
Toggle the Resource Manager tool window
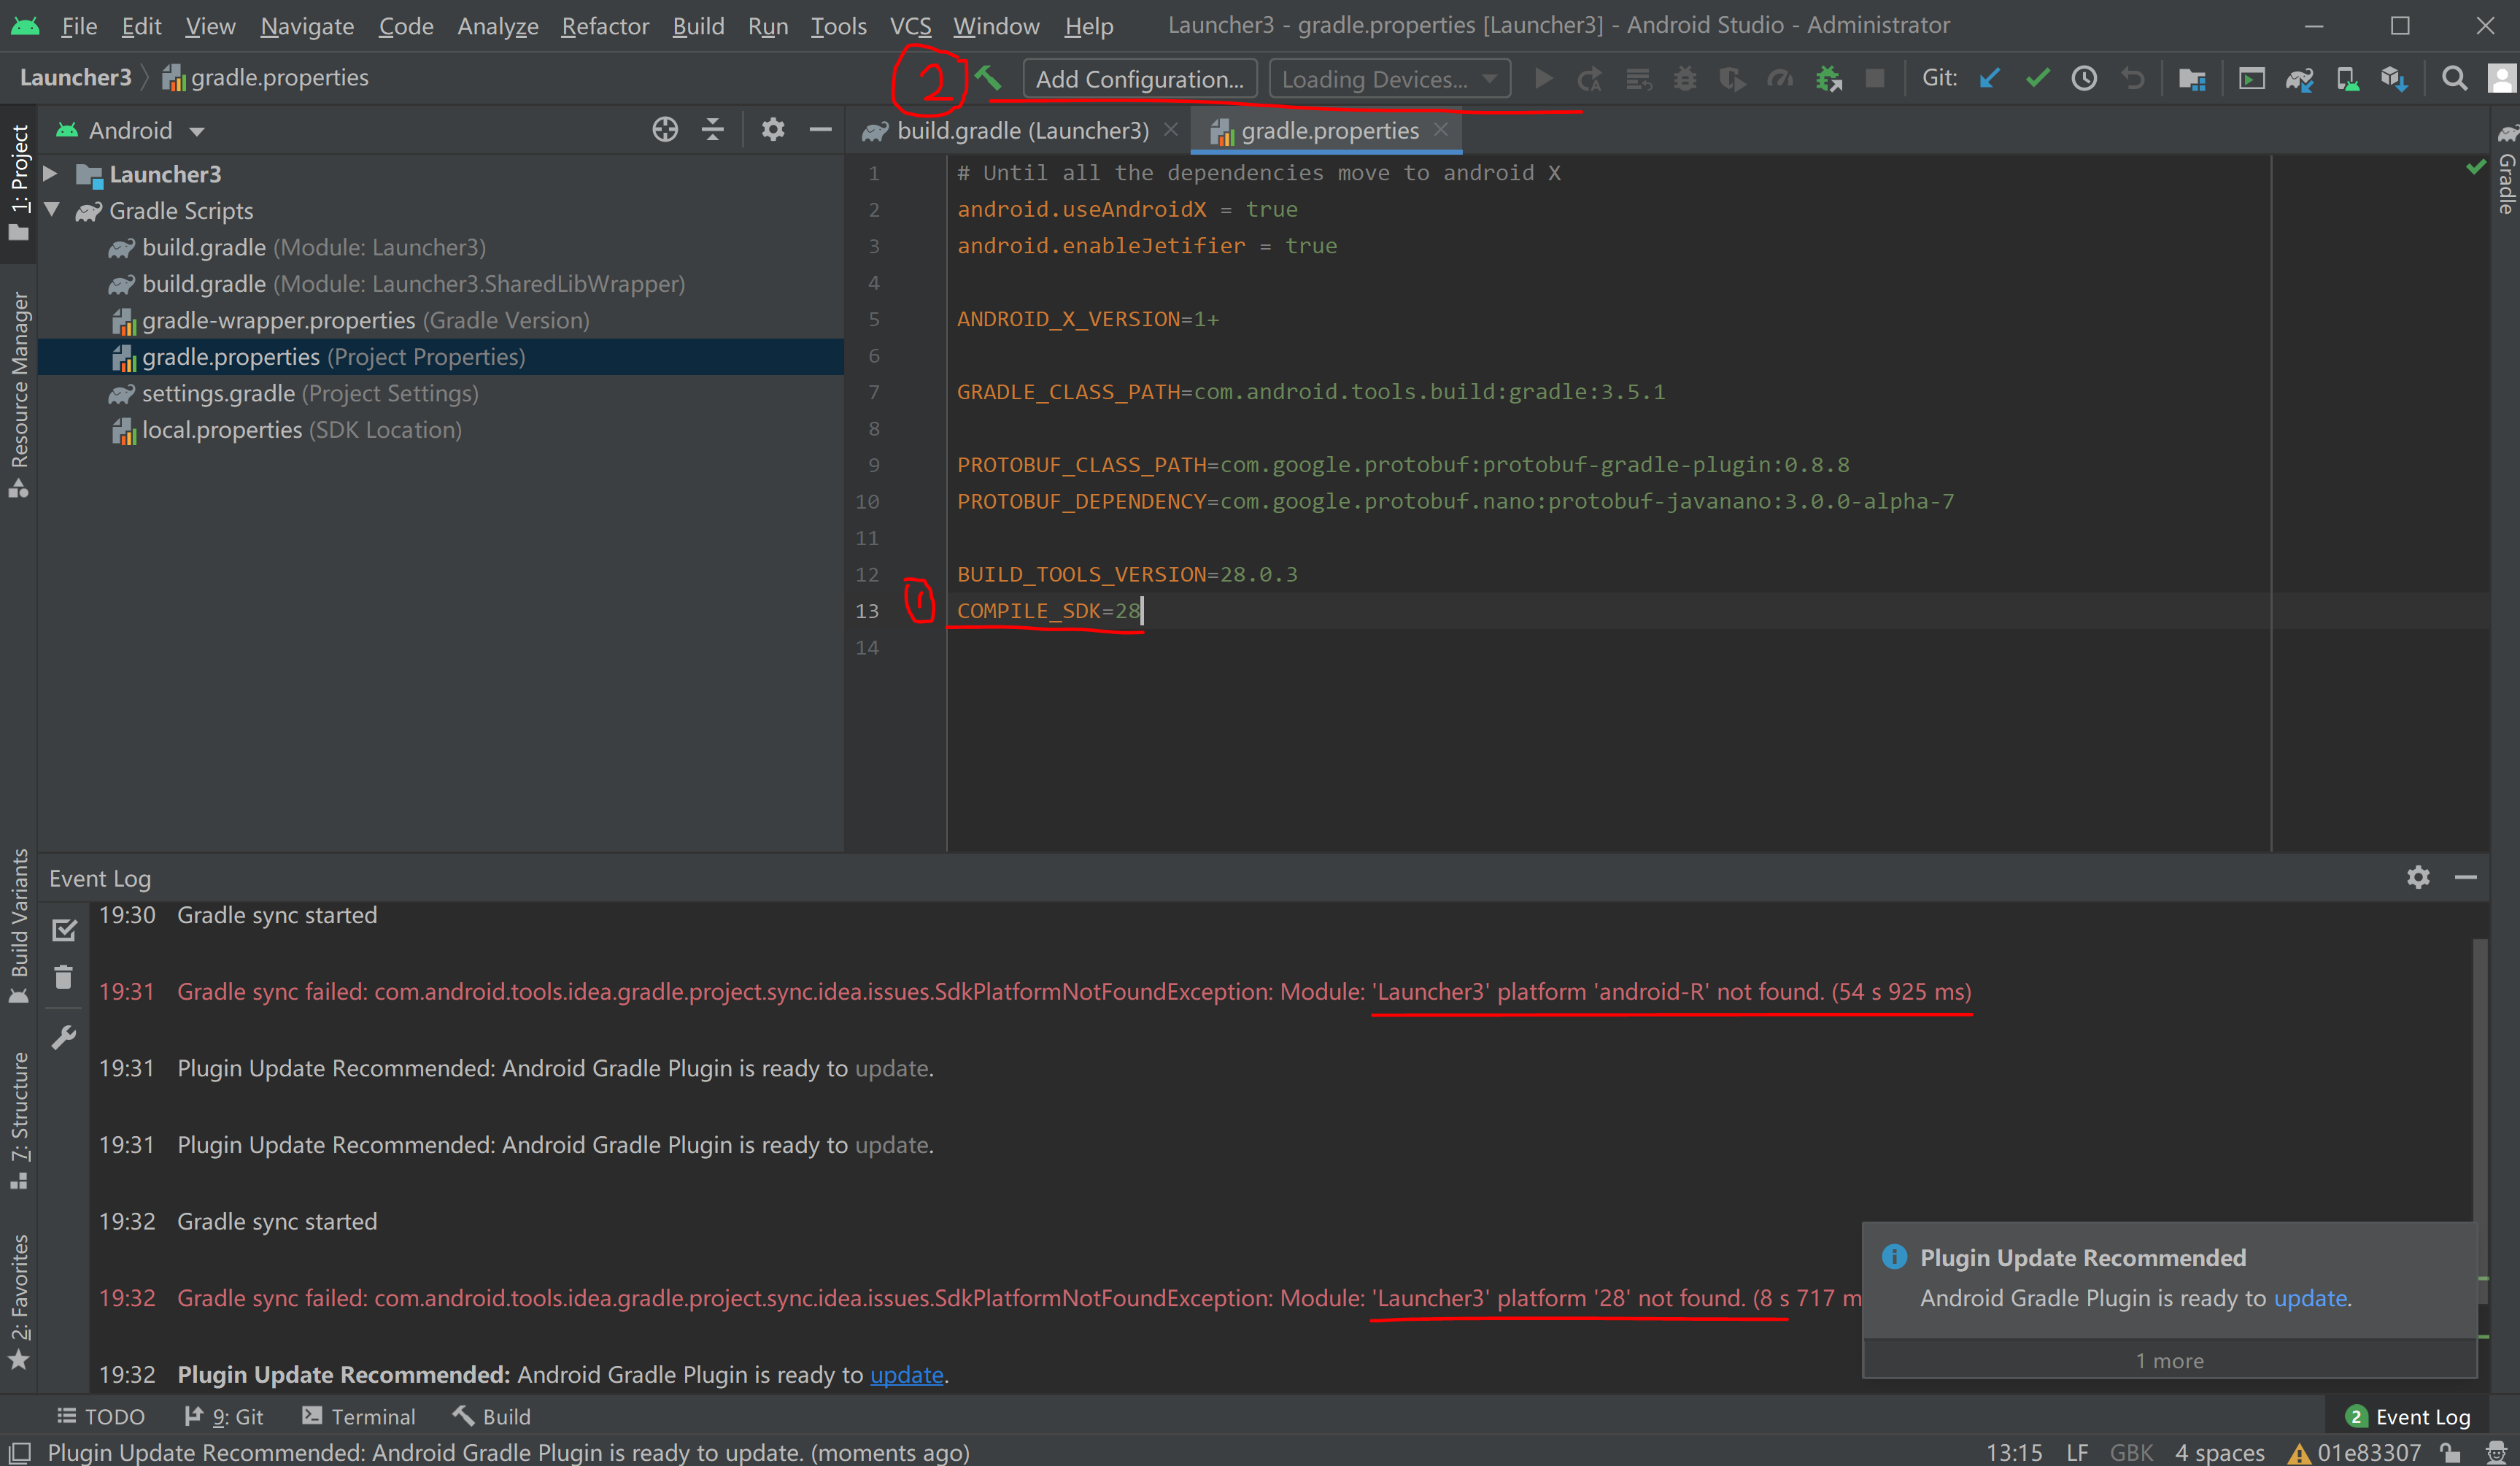[x=19, y=394]
